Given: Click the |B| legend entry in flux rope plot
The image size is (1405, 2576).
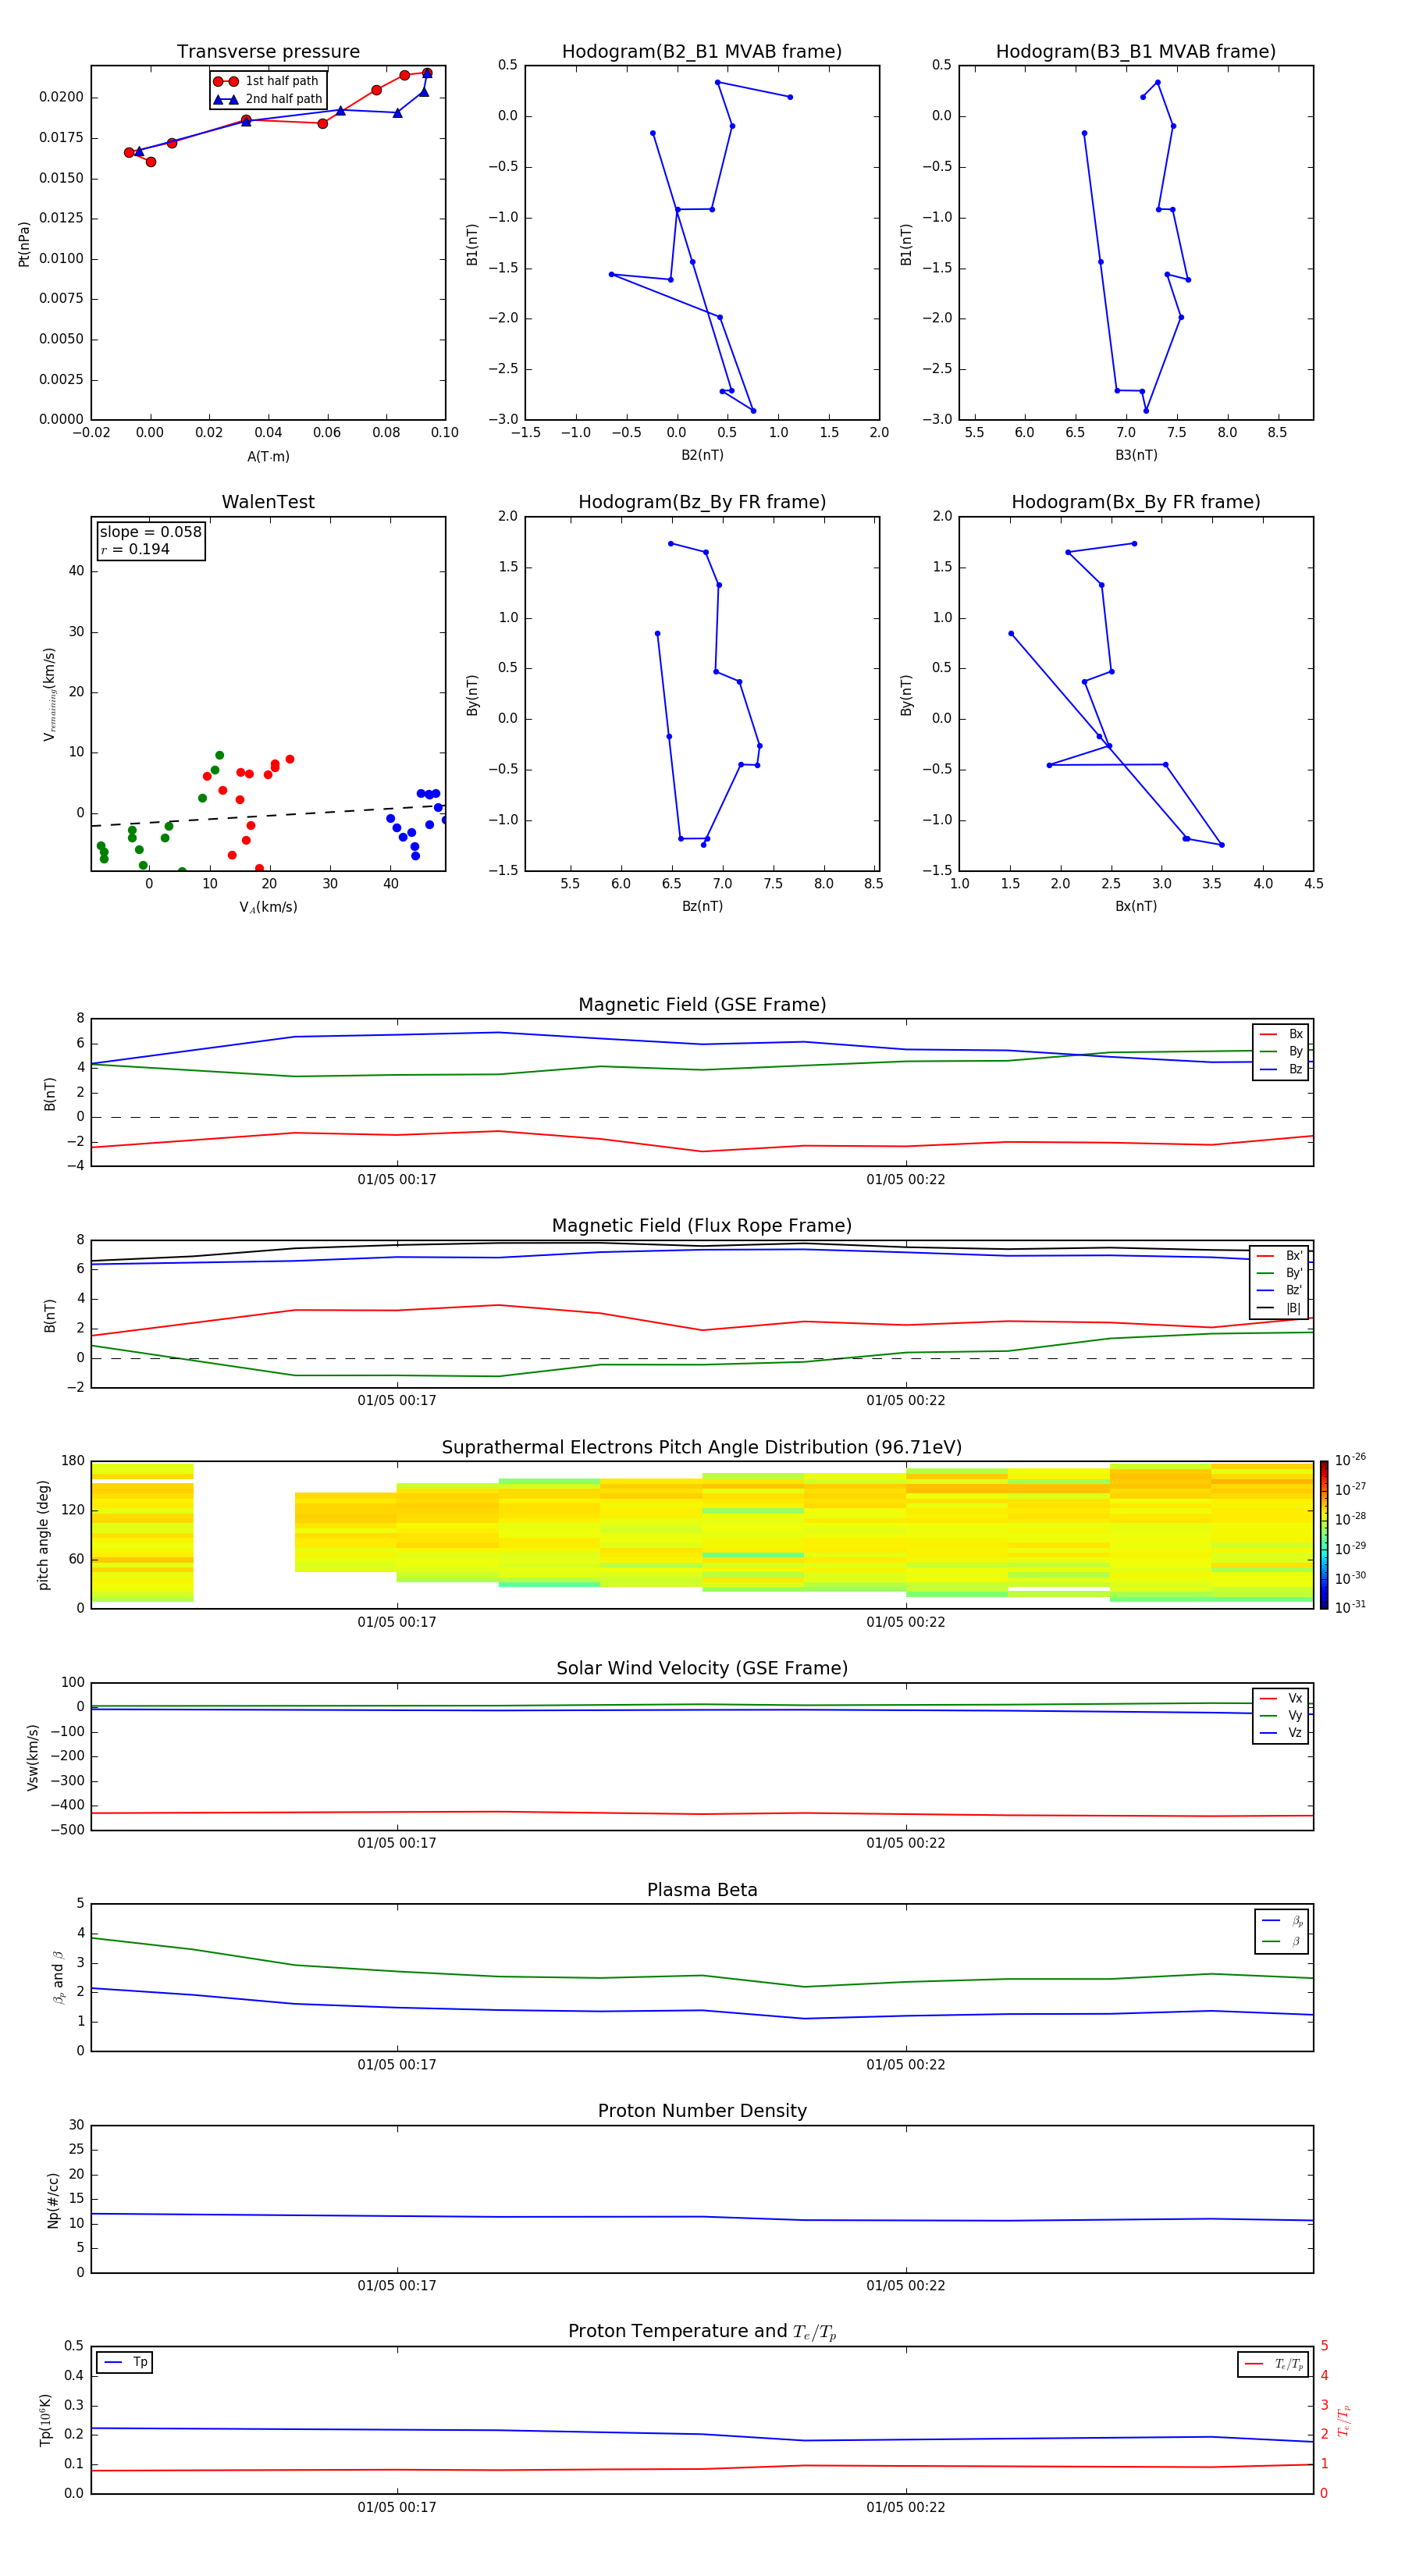Looking at the screenshot, I should pyautogui.click(x=1280, y=1308).
